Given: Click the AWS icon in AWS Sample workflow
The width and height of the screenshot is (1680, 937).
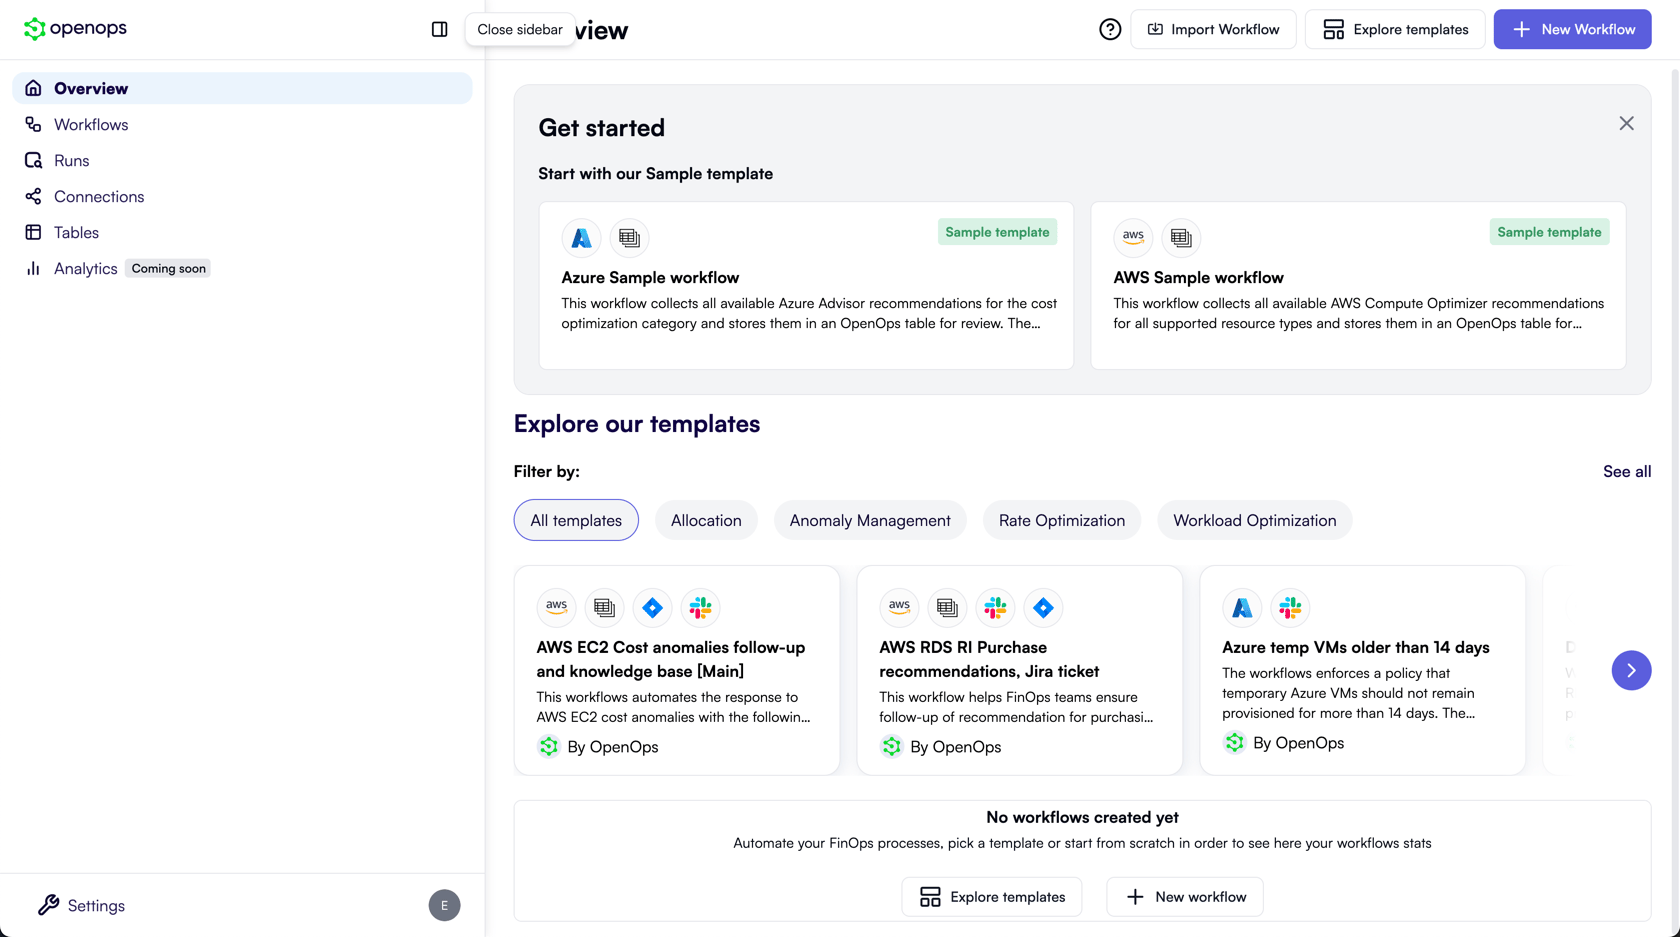Looking at the screenshot, I should point(1133,238).
